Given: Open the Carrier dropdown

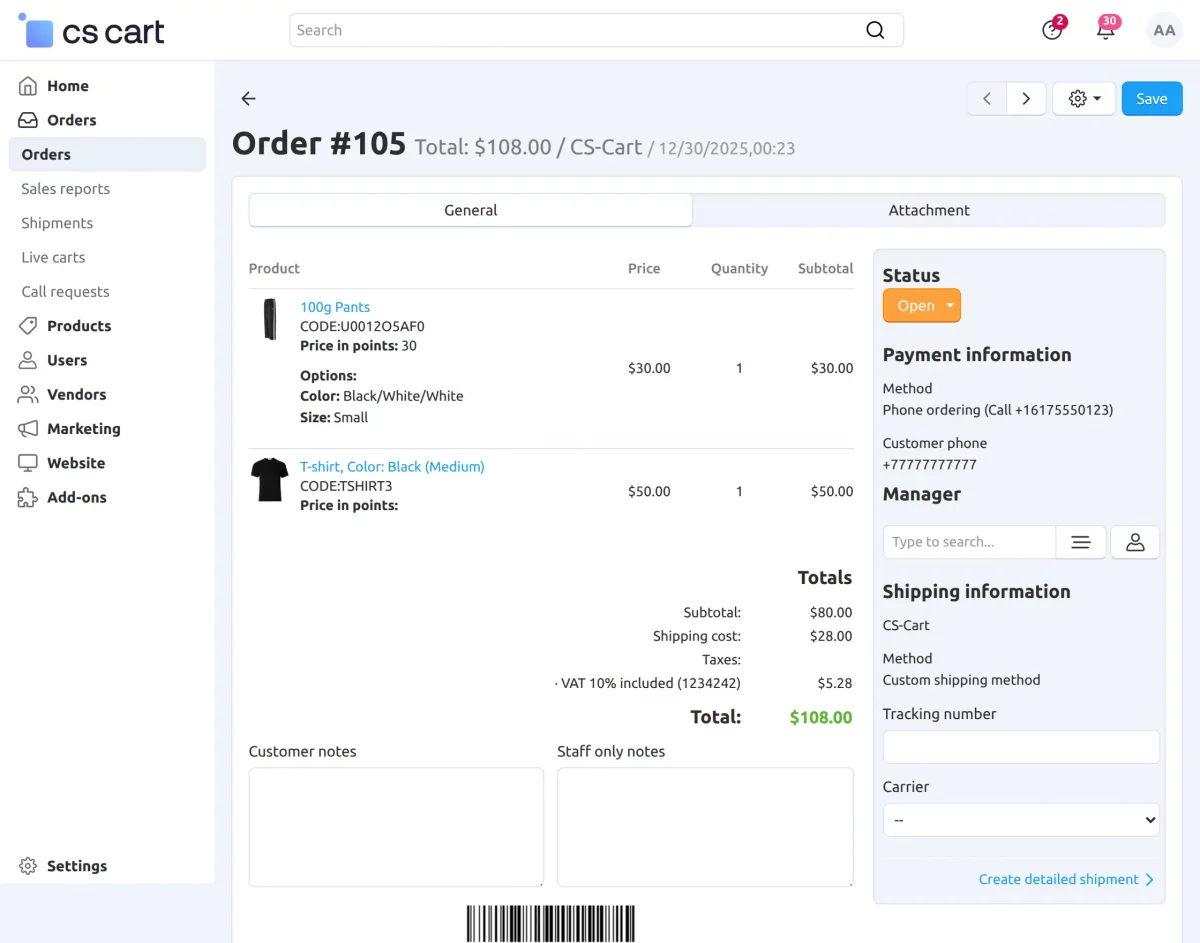Looking at the screenshot, I should 1020,819.
